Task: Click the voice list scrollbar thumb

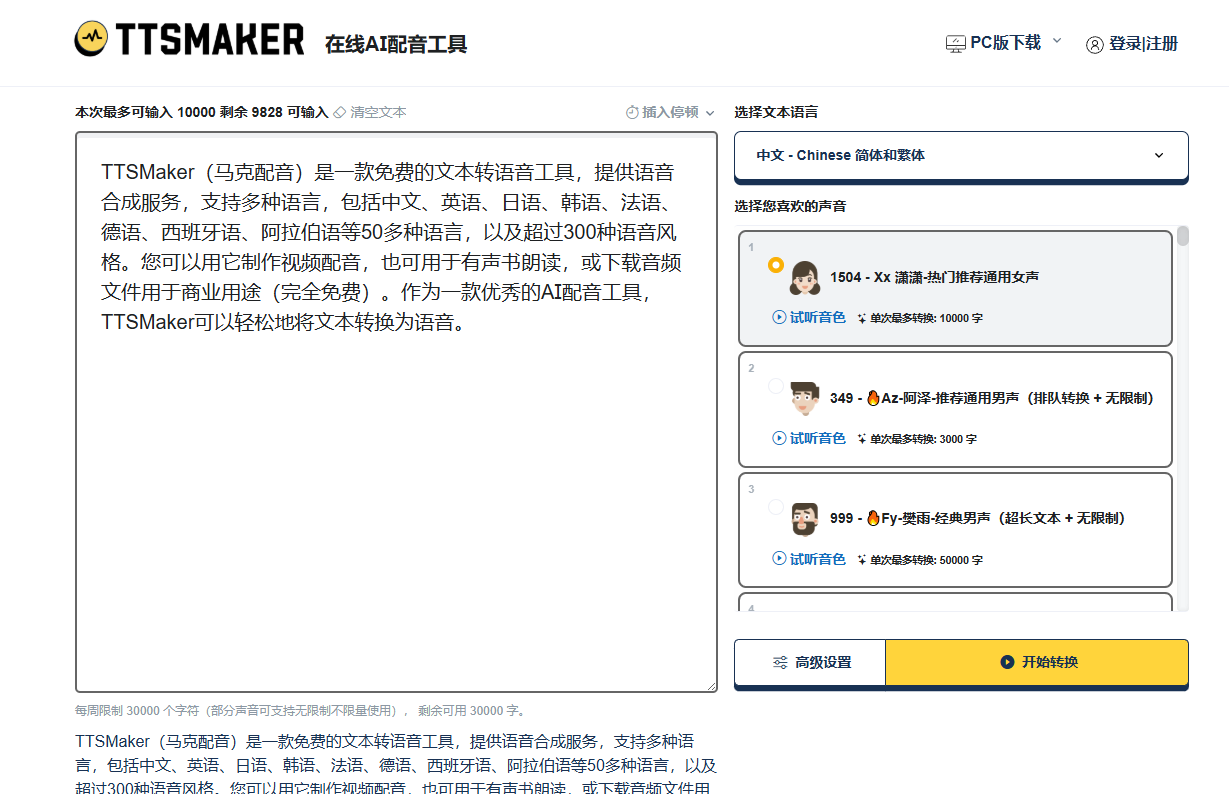Action: (x=1183, y=236)
